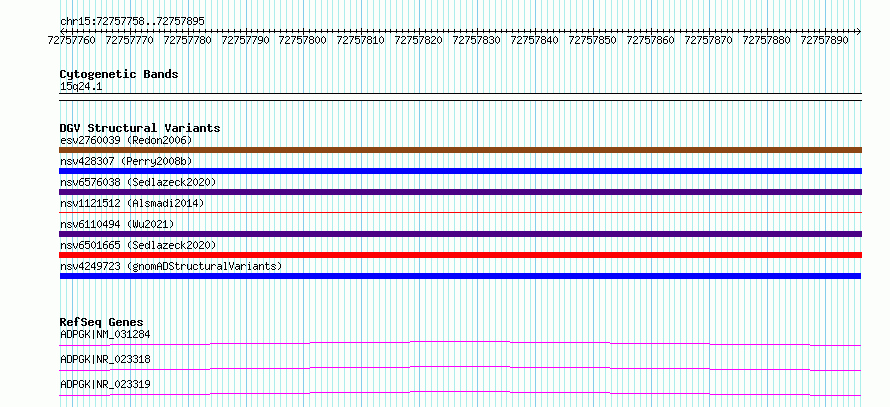This screenshot has height=407, width=890.
Task: Click the ADPGK|NR_023319 magenta transcript line
Action: (x=460, y=393)
